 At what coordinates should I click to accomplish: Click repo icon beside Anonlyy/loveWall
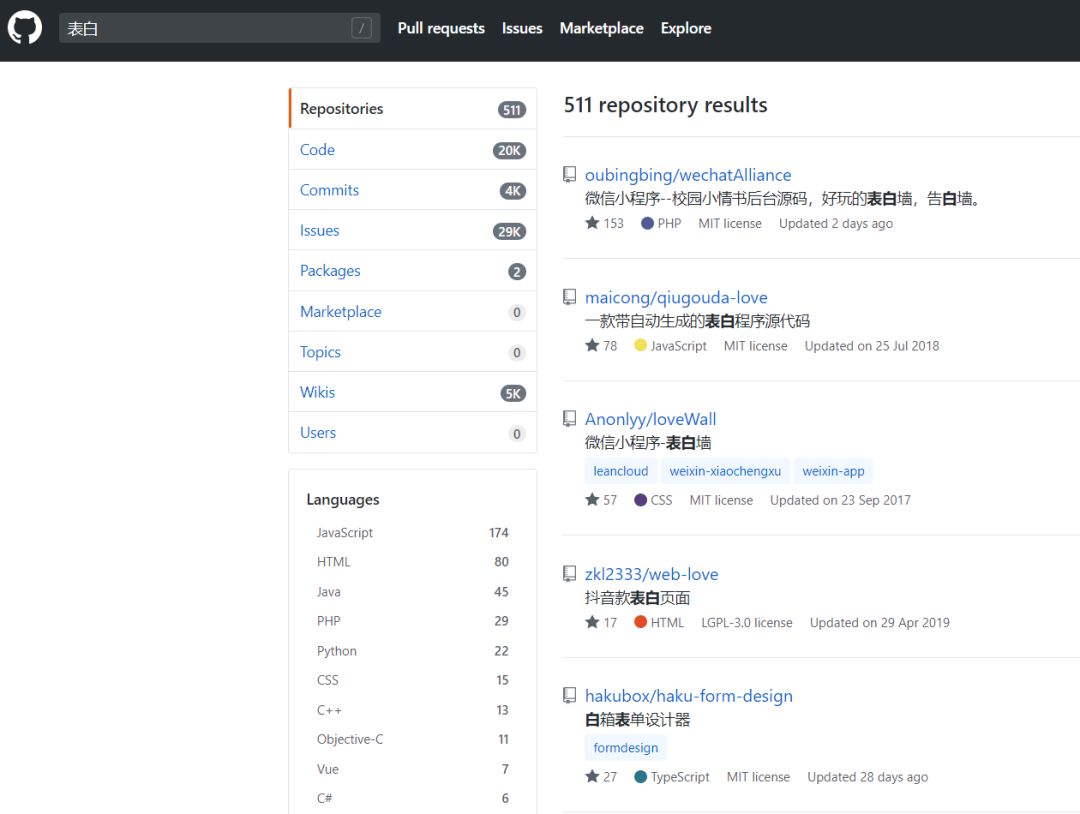[570, 419]
